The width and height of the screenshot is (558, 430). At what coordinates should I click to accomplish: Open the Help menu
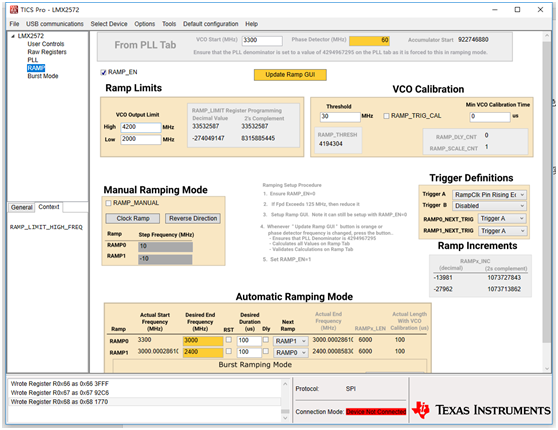pyautogui.click(x=251, y=24)
